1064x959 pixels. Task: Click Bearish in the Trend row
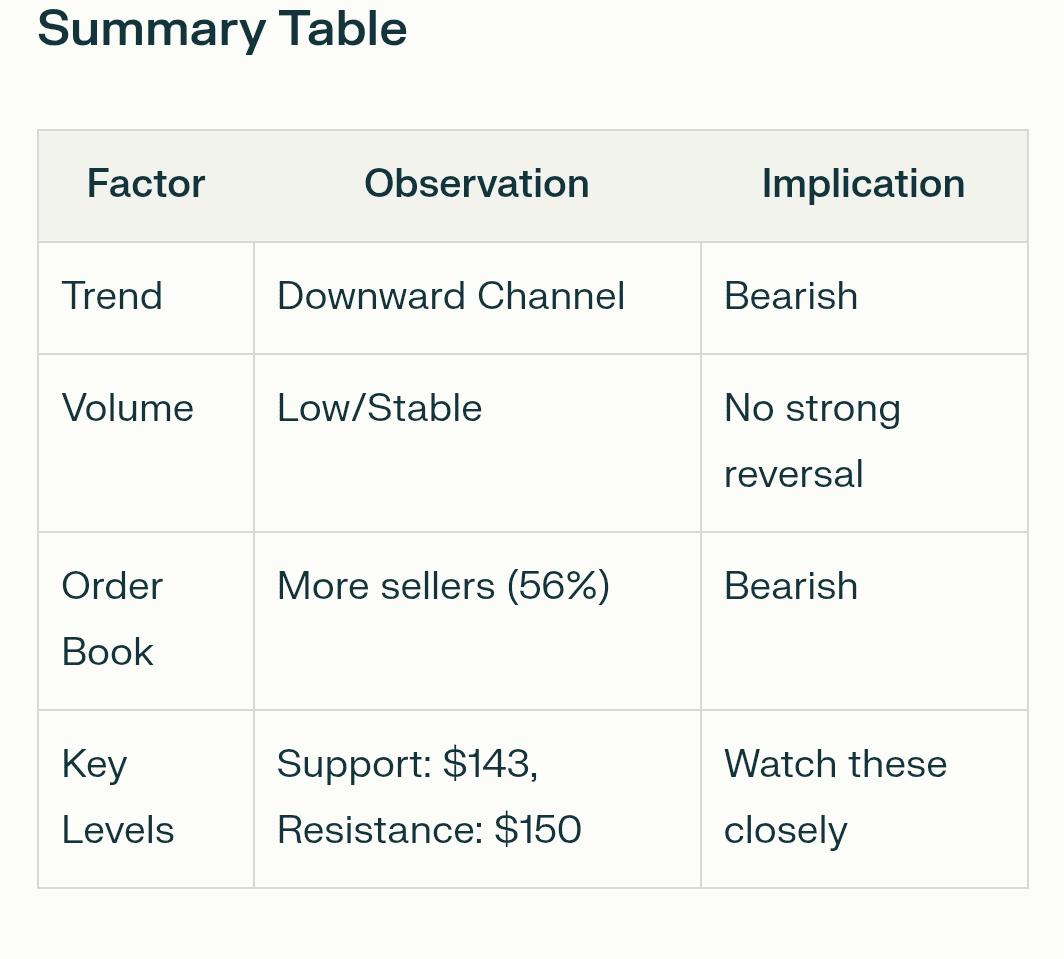tap(791, 297)
